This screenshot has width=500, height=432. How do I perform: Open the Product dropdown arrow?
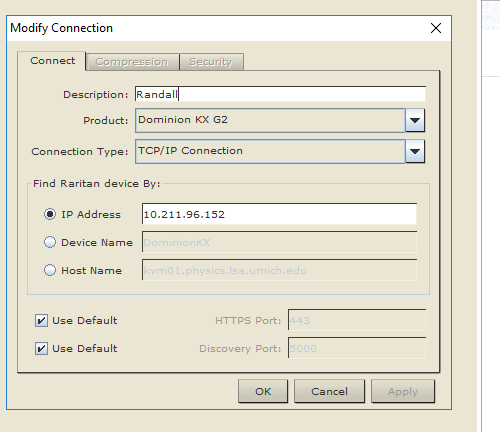pos(415,120)
